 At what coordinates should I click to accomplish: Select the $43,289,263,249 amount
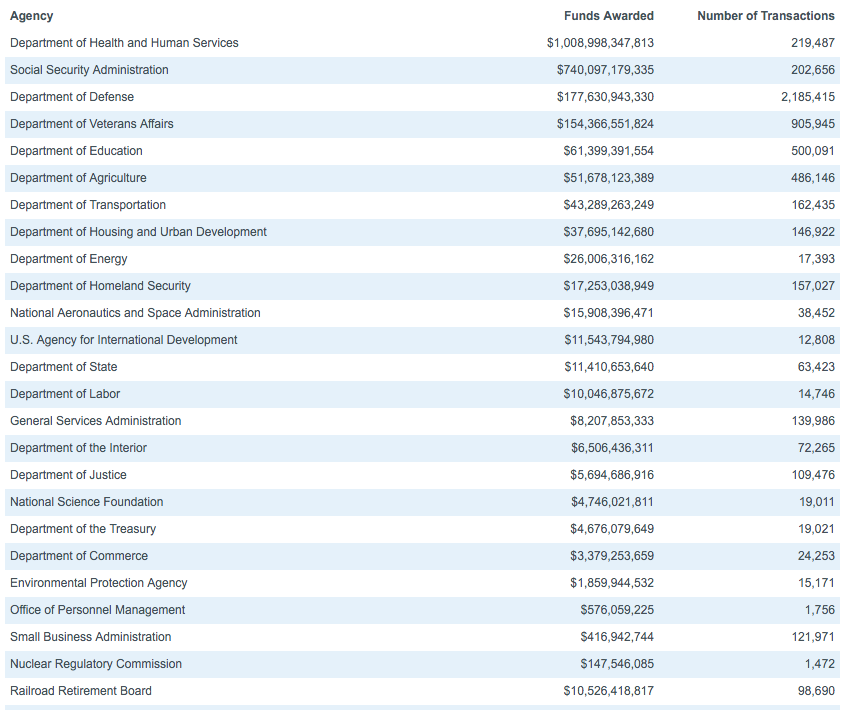tap(608, 205)
